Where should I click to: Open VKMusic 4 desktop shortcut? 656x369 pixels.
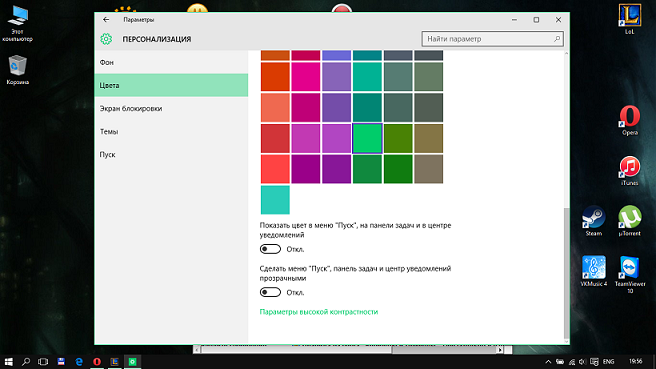(594, 271)
